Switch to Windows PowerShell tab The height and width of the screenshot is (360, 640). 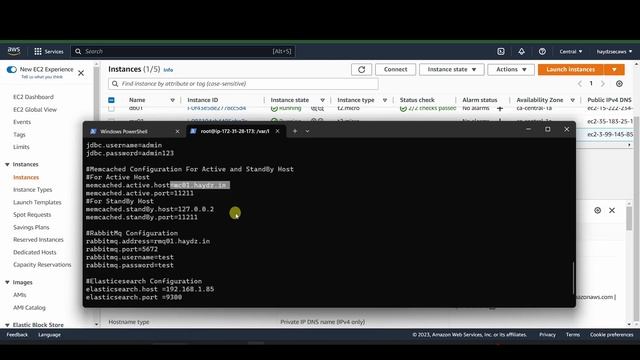(x=124, y=131)
